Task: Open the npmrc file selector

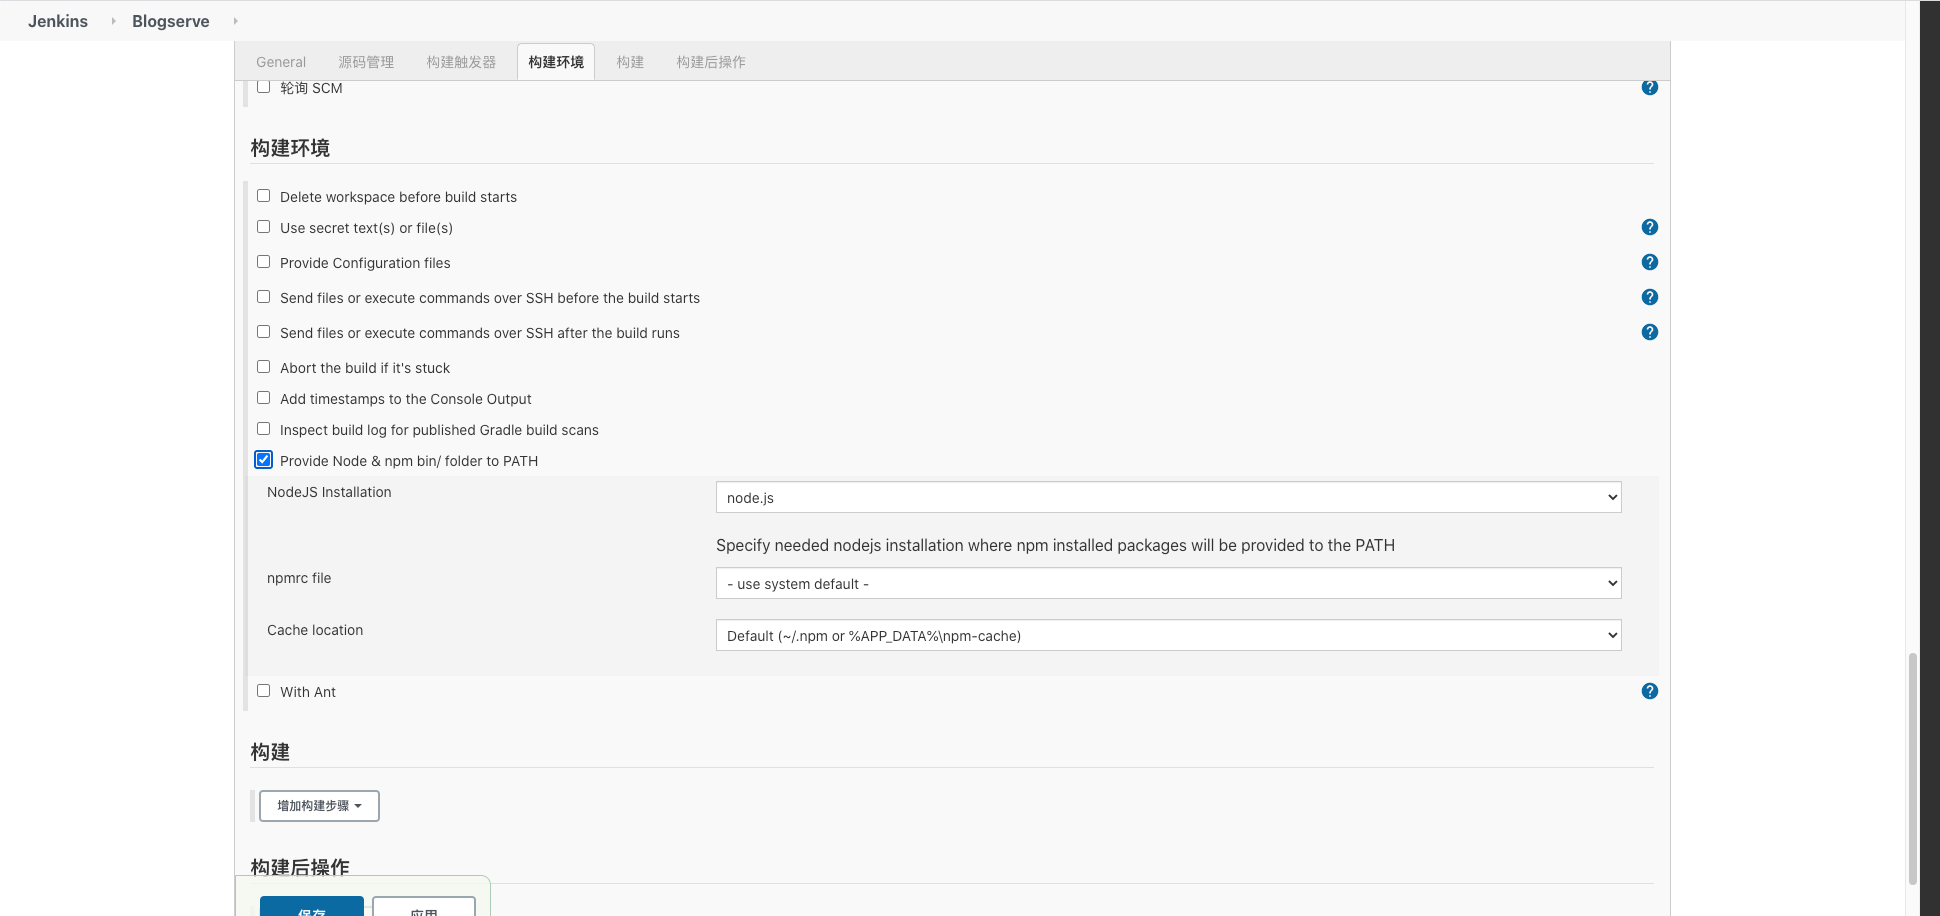Action: tap(1168, 583)
